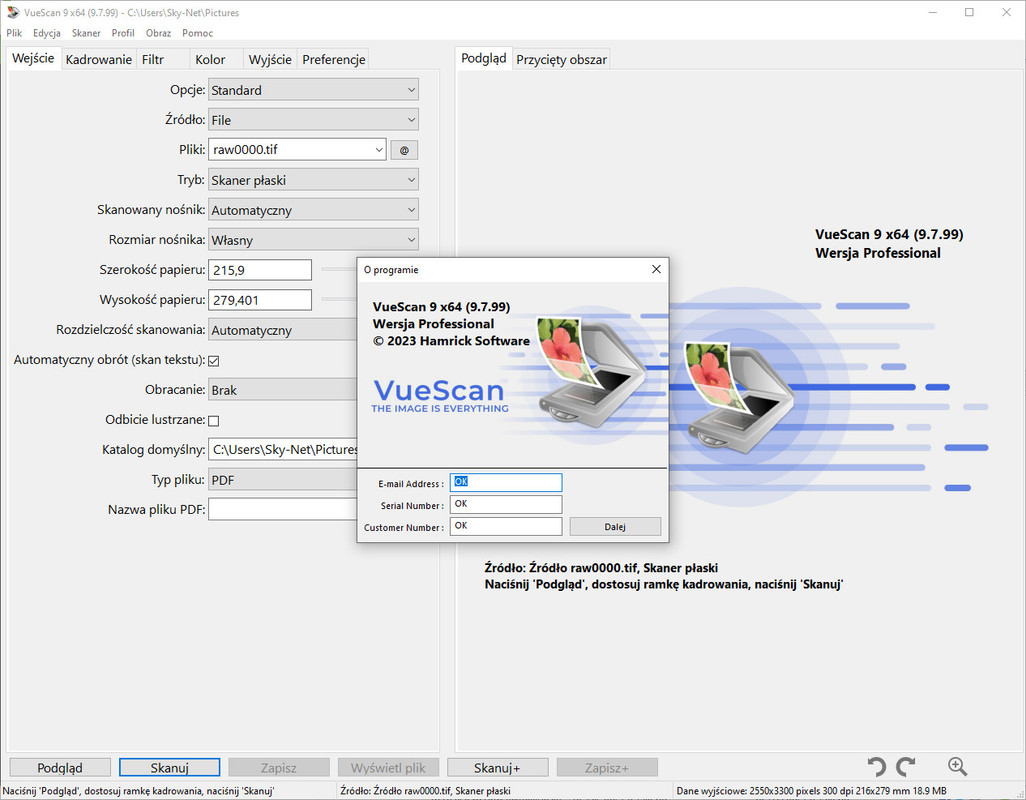1026x800 pixels.
Task: Switch to the Preferencje tab
Action: pyautogui.click(x=334, y=59)
